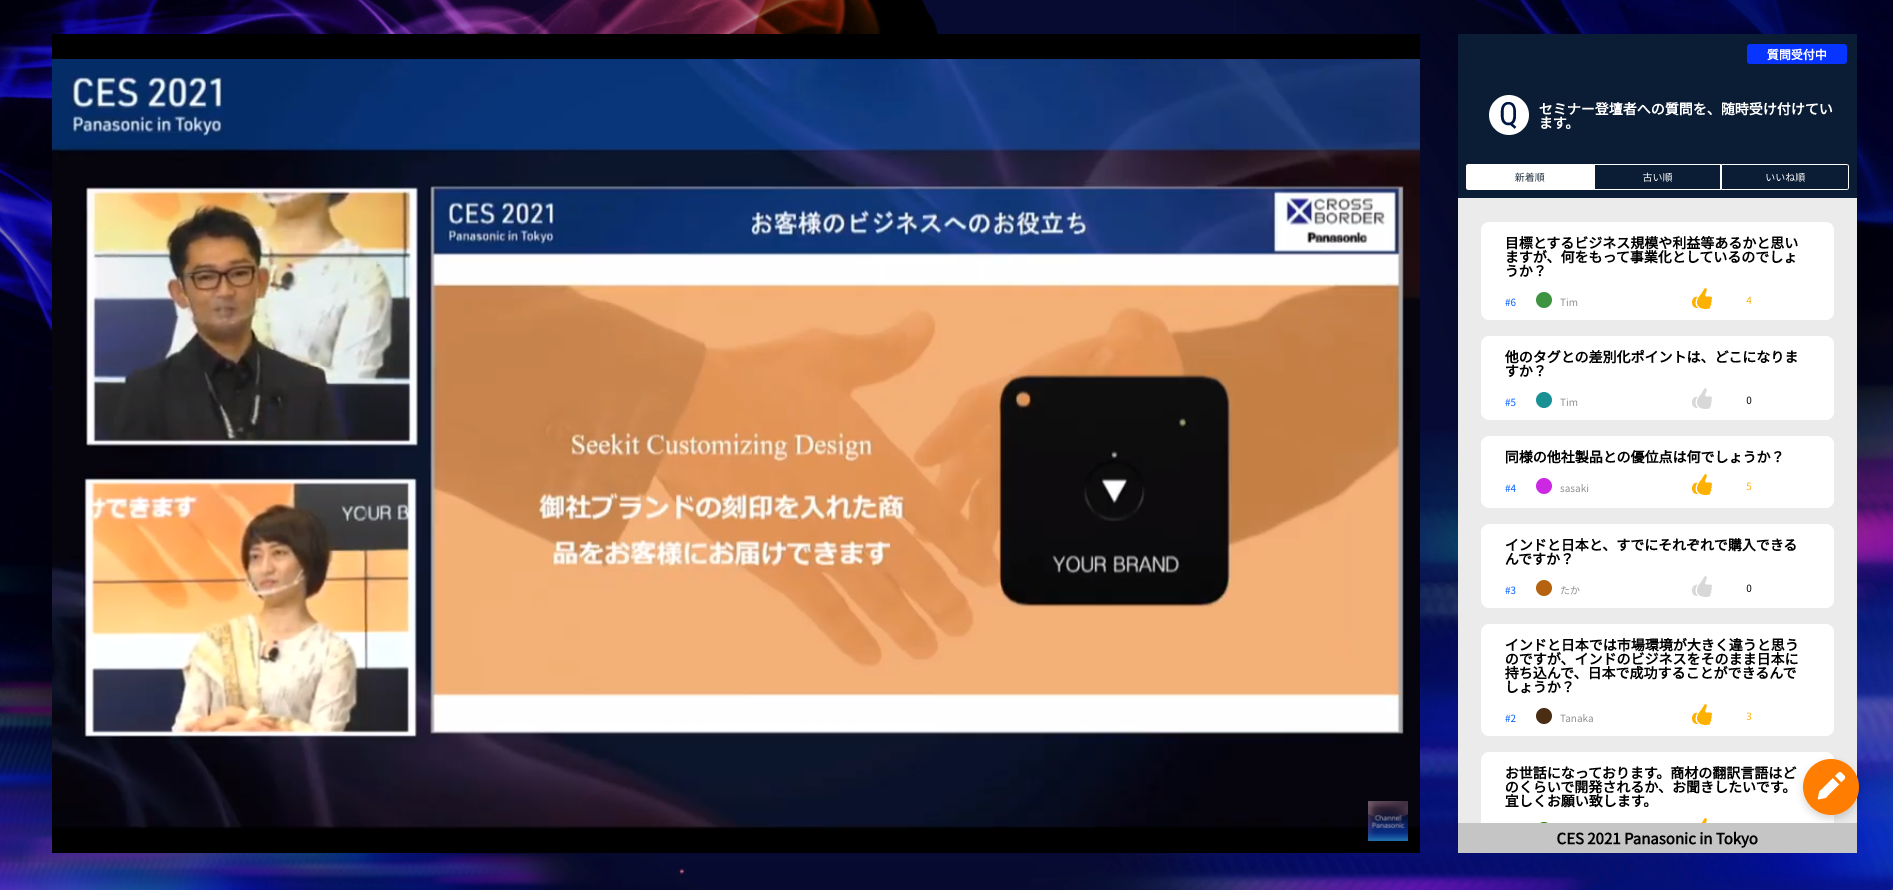Click sasaki's magenta avatar on question #4
Viewport: 1893px width, 890px height.
point(1544,486)
